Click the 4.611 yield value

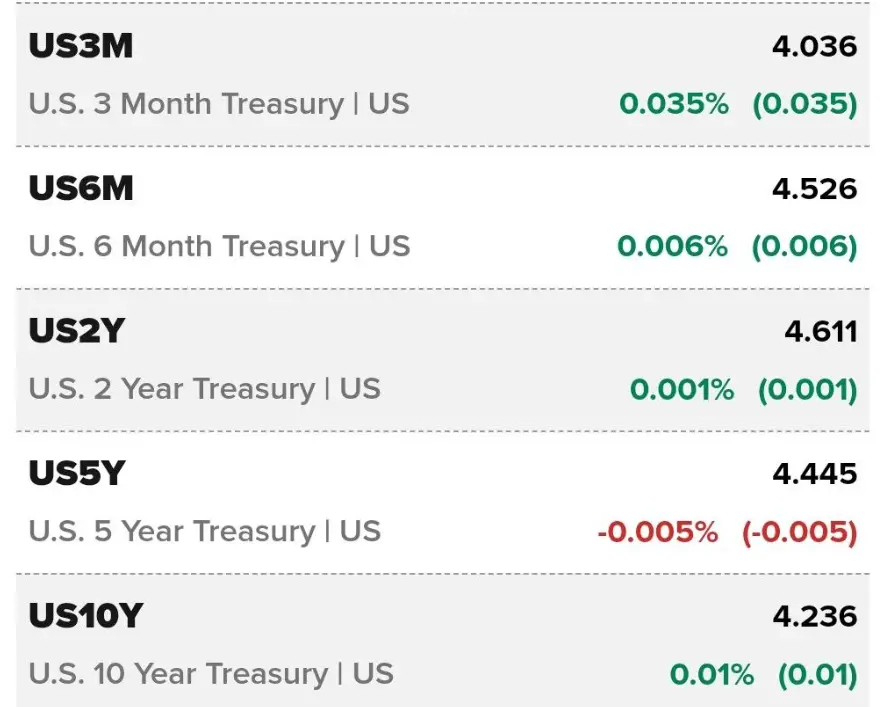821,331
